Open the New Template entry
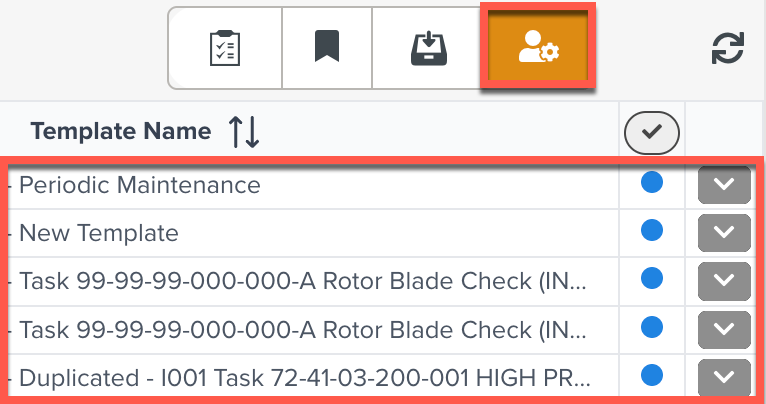The image size is (766, 404). (x=99, y=233)
